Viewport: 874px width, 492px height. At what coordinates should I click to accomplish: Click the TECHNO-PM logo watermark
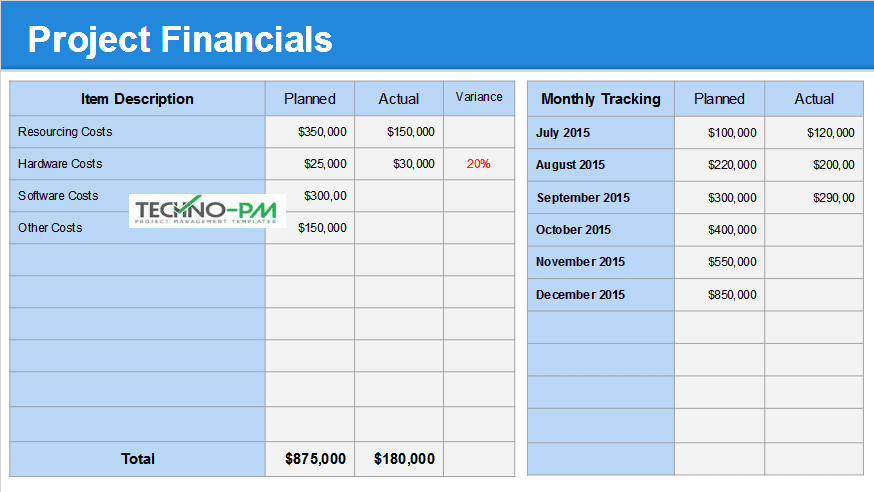(207, 210)
